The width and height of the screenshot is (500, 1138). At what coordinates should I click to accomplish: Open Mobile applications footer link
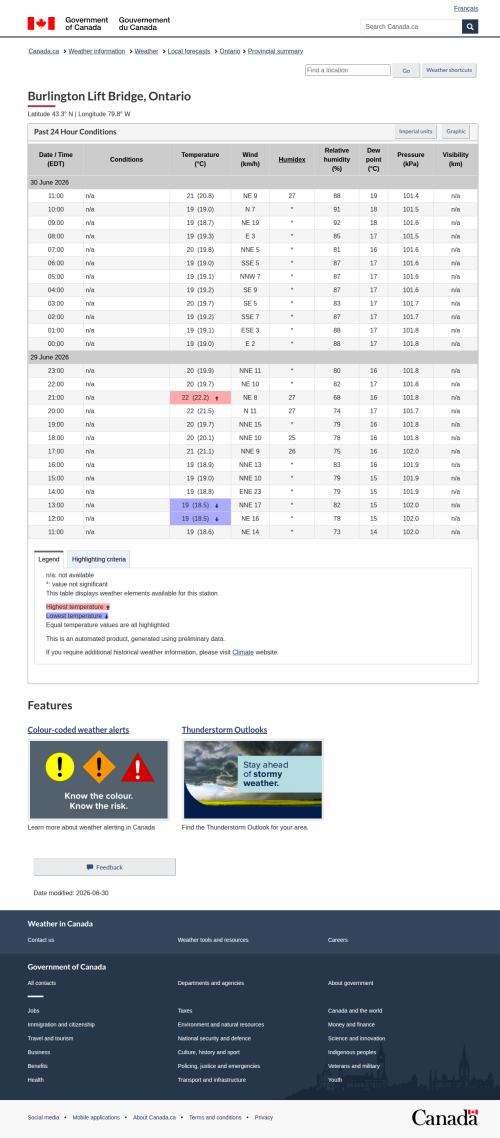click(x=96, y=1118)
